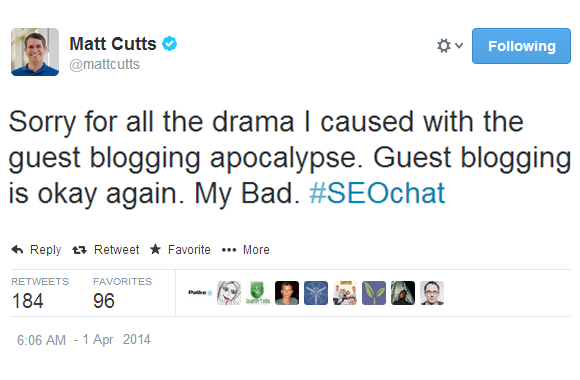580x380 pixels.
Task: Open the More ellipsis icon
Action: pyautogui.click(x=229, y=250)
